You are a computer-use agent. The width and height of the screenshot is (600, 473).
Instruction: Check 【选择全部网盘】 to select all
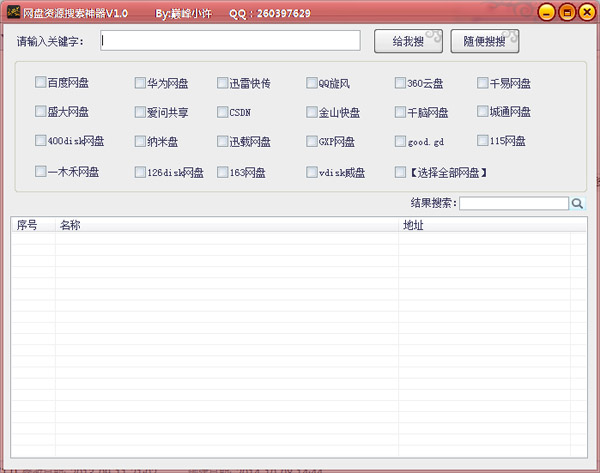(x=400, y=172)
